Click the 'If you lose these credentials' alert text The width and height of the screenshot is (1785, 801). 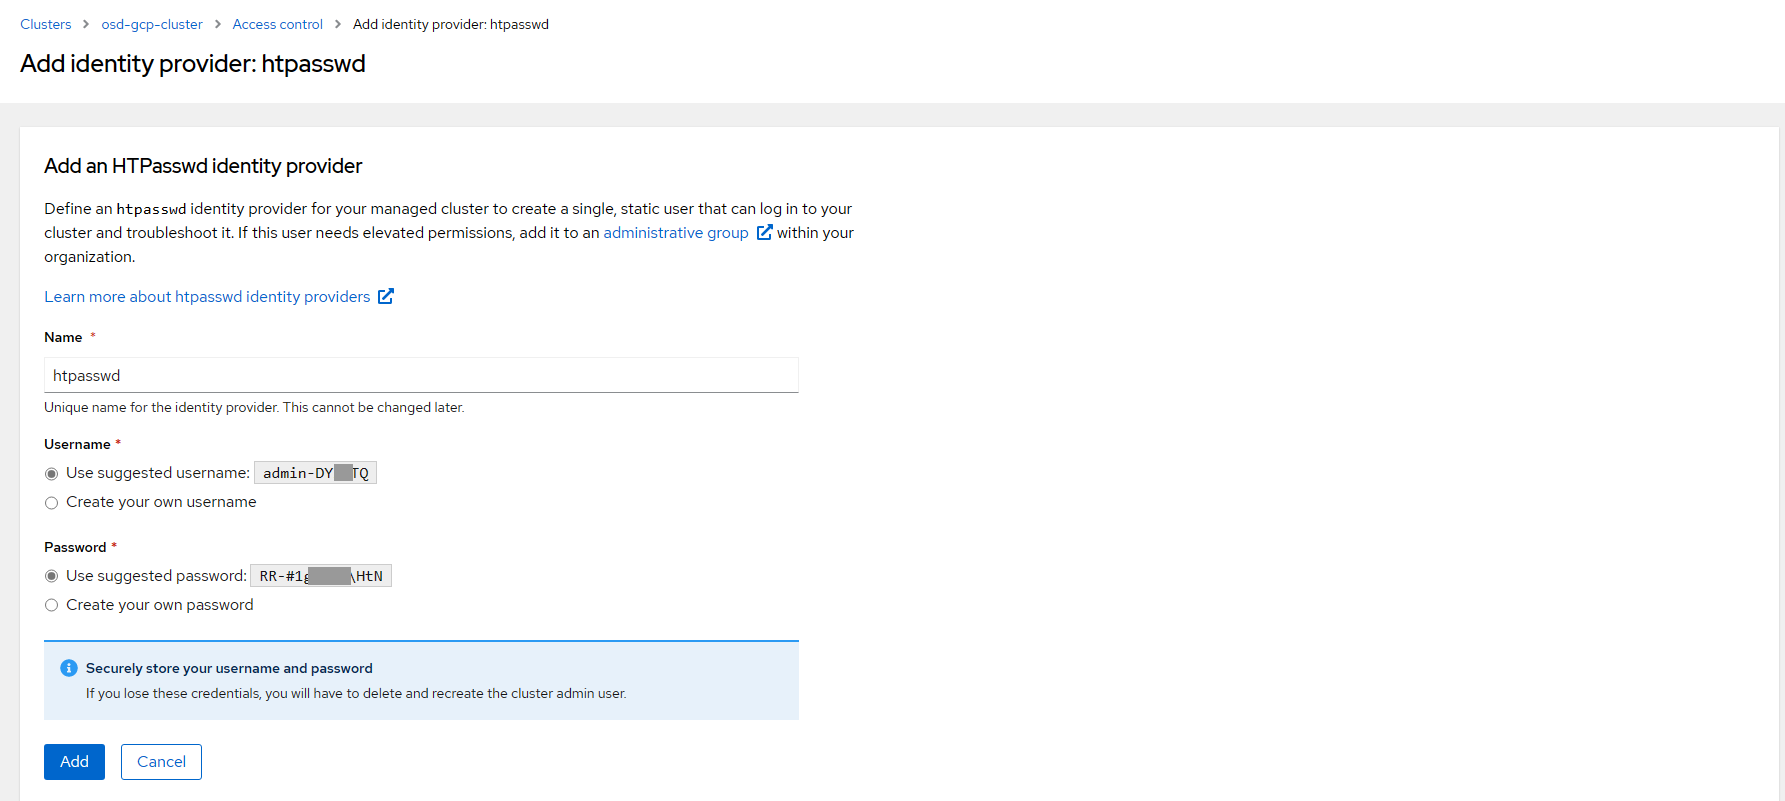[x=356, y=694]
